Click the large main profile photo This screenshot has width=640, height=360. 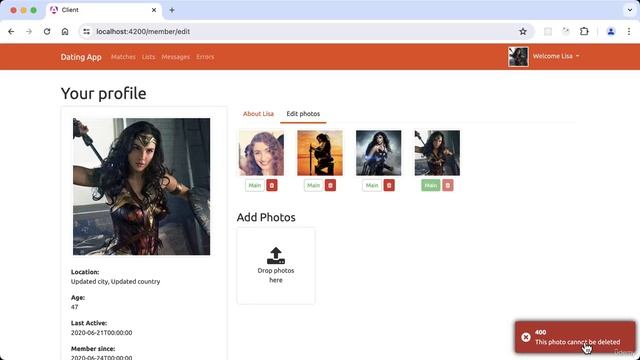pyautogui.click(x=142, y=187)
